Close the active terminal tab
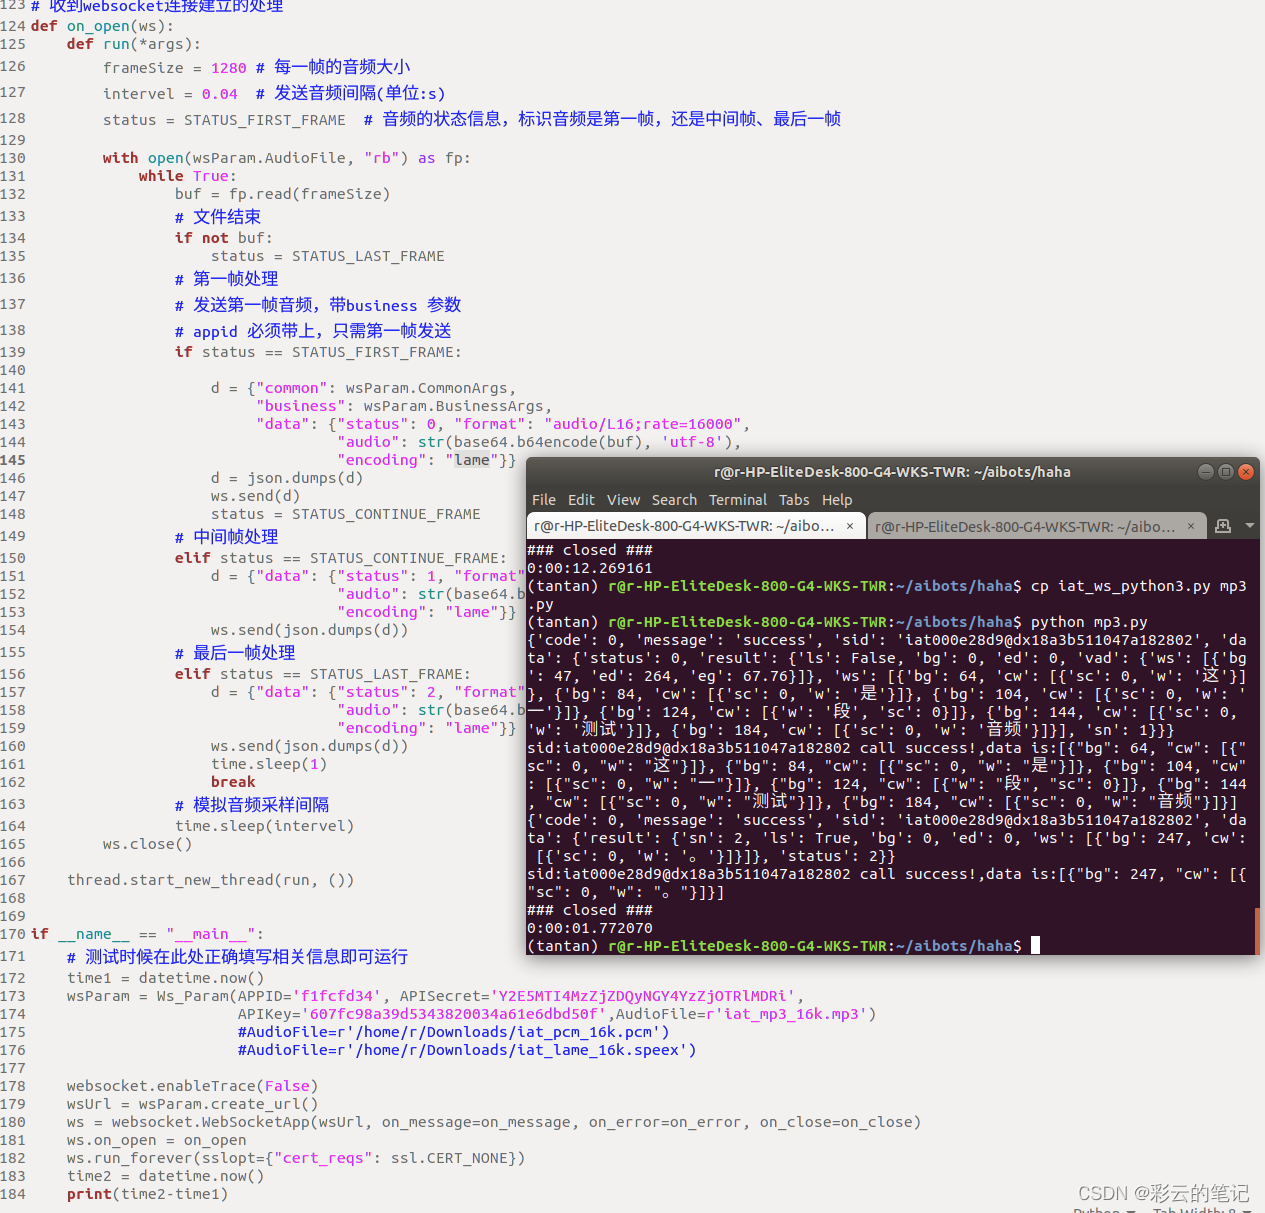 [851, 525]
